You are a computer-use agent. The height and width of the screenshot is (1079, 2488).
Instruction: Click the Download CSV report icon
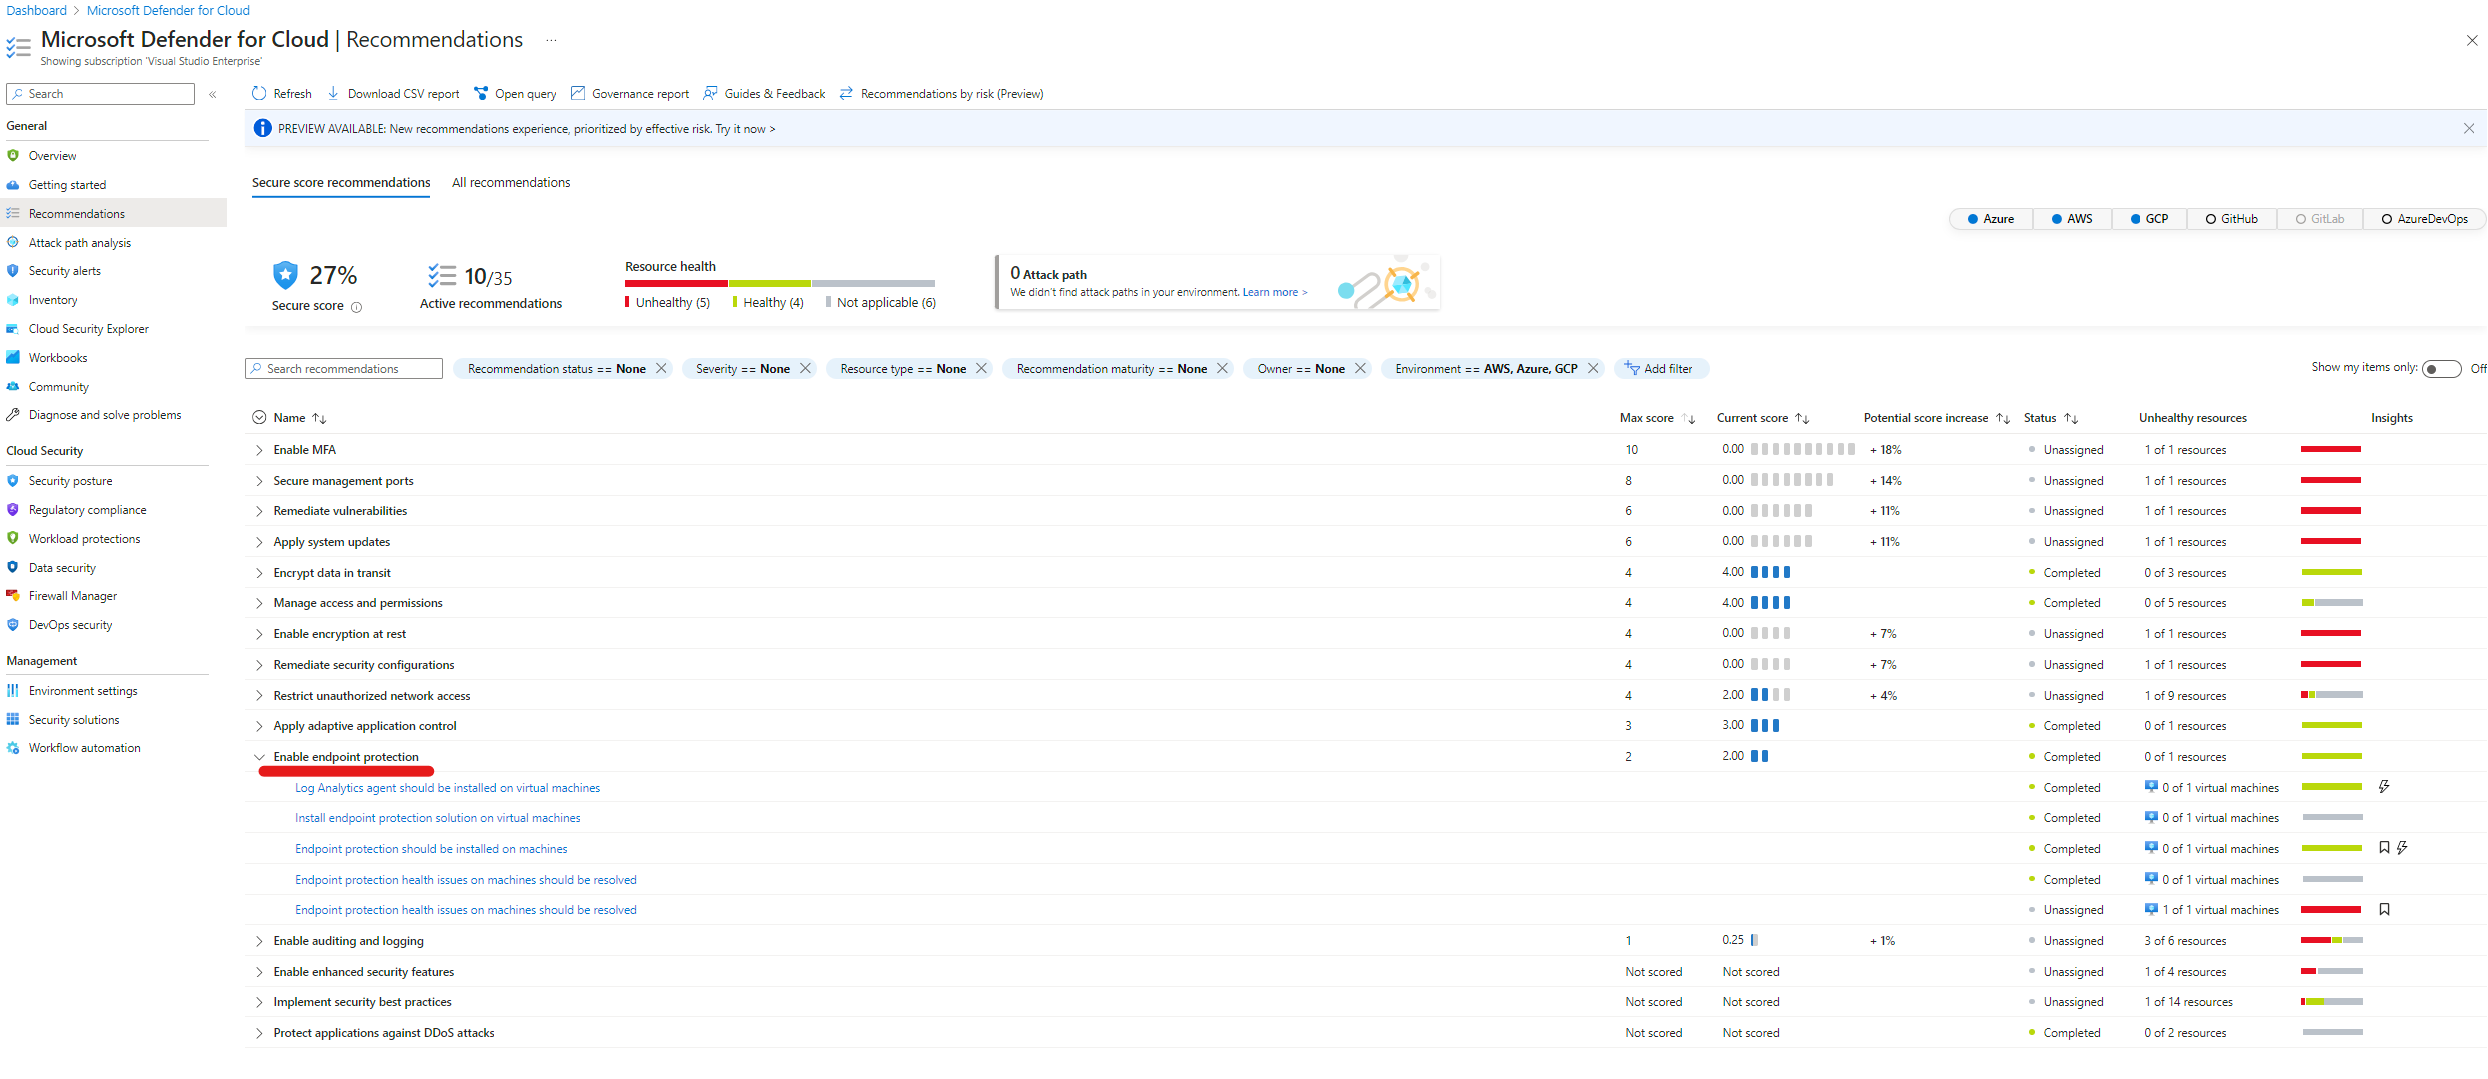pyautogui.click(x=333, y=93)
